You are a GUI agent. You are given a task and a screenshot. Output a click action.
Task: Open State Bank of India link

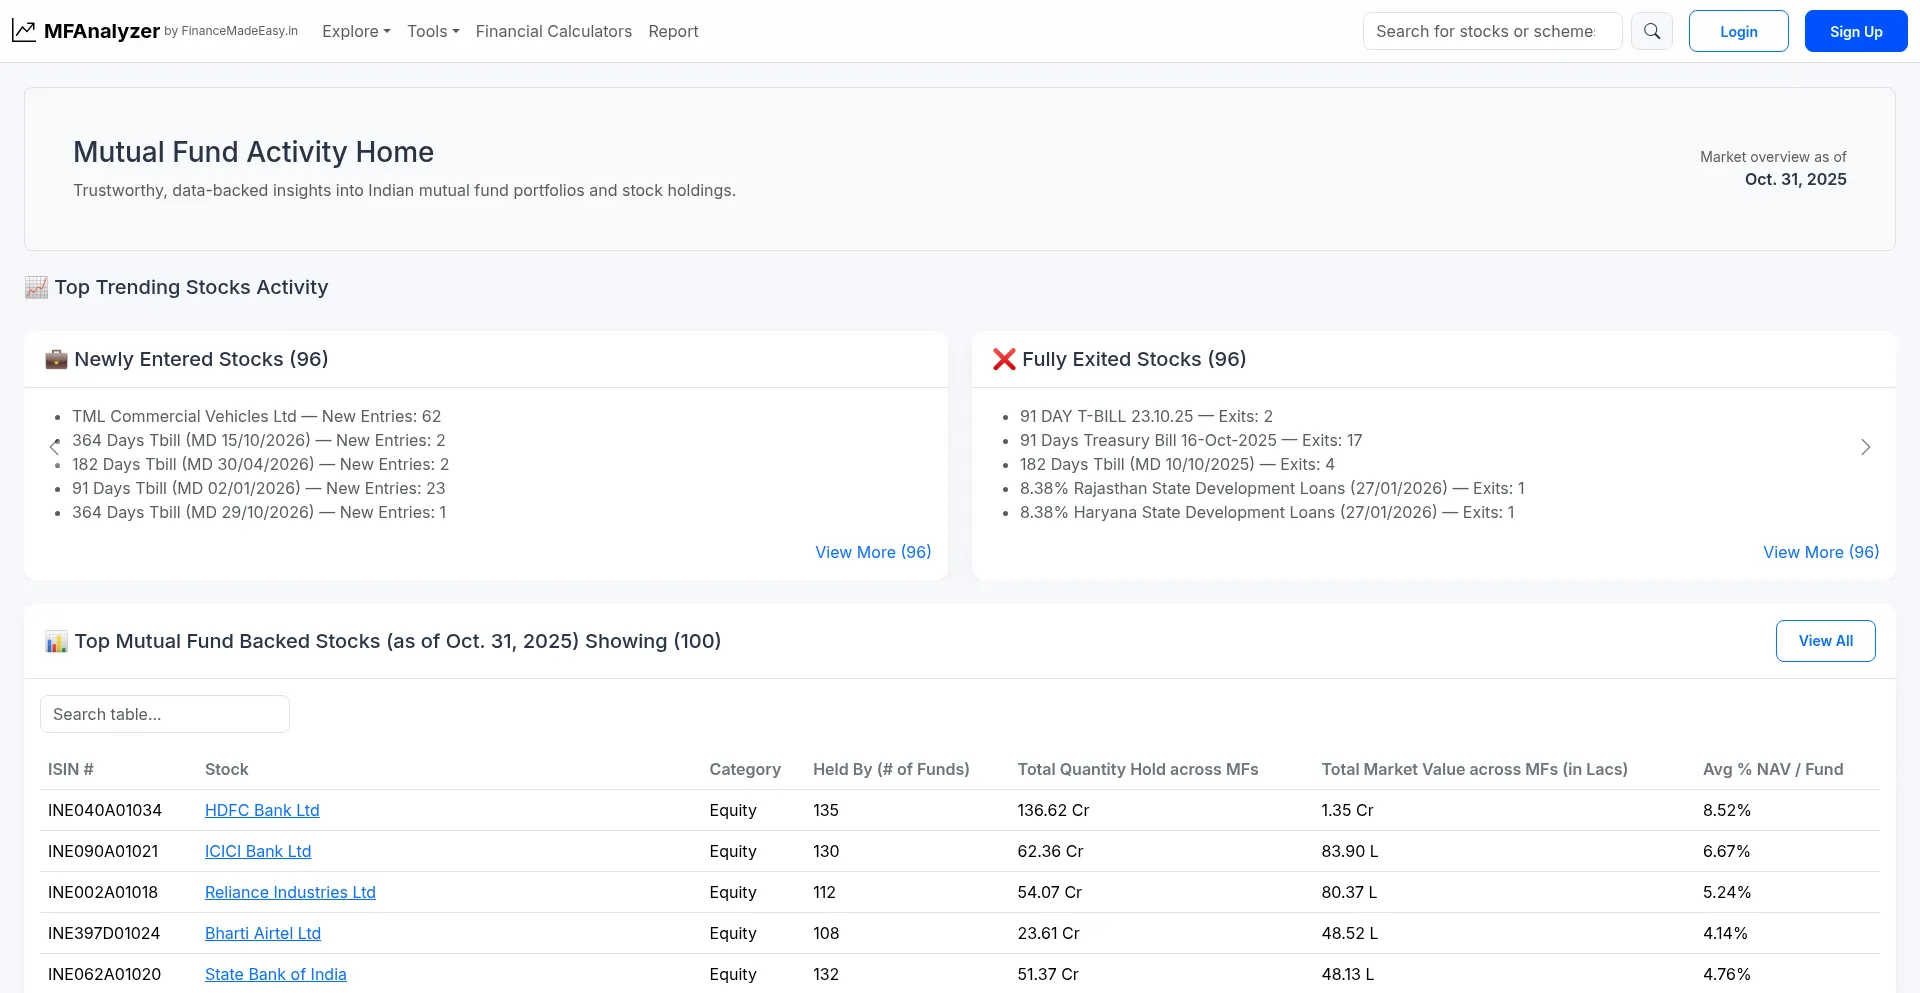pos(276,974)
